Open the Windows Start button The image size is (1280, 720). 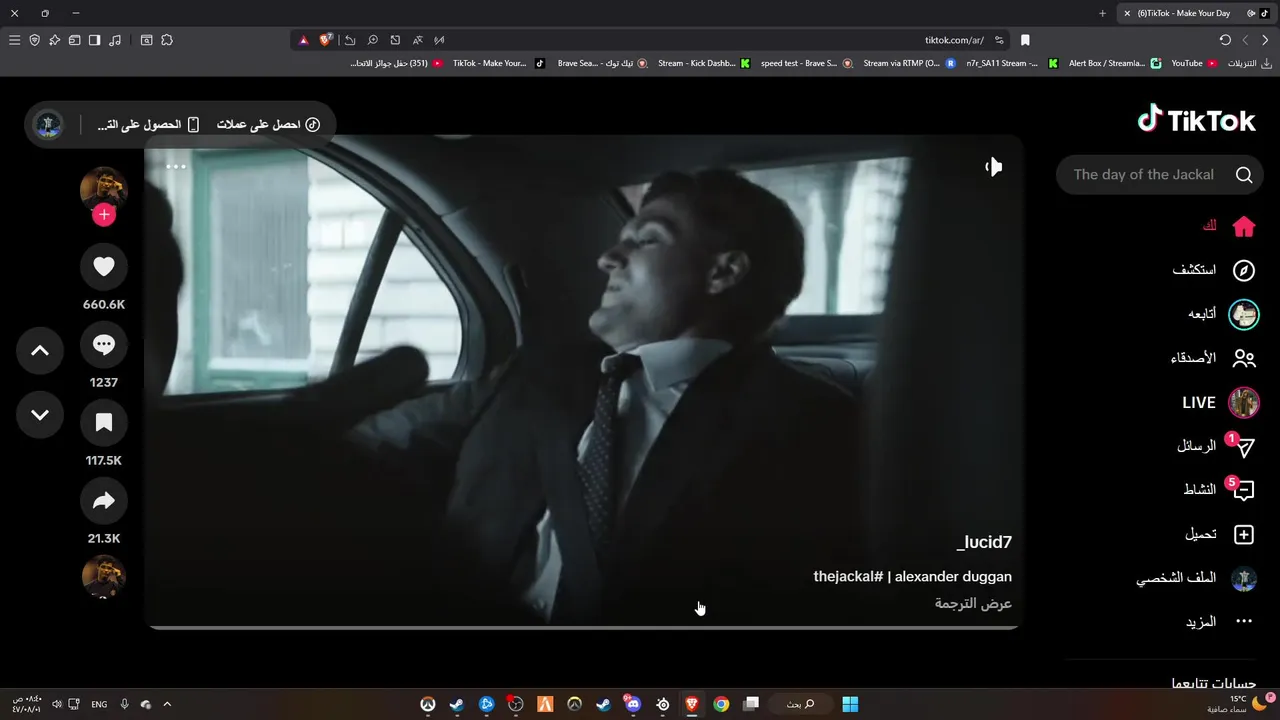tap(850, 704)
